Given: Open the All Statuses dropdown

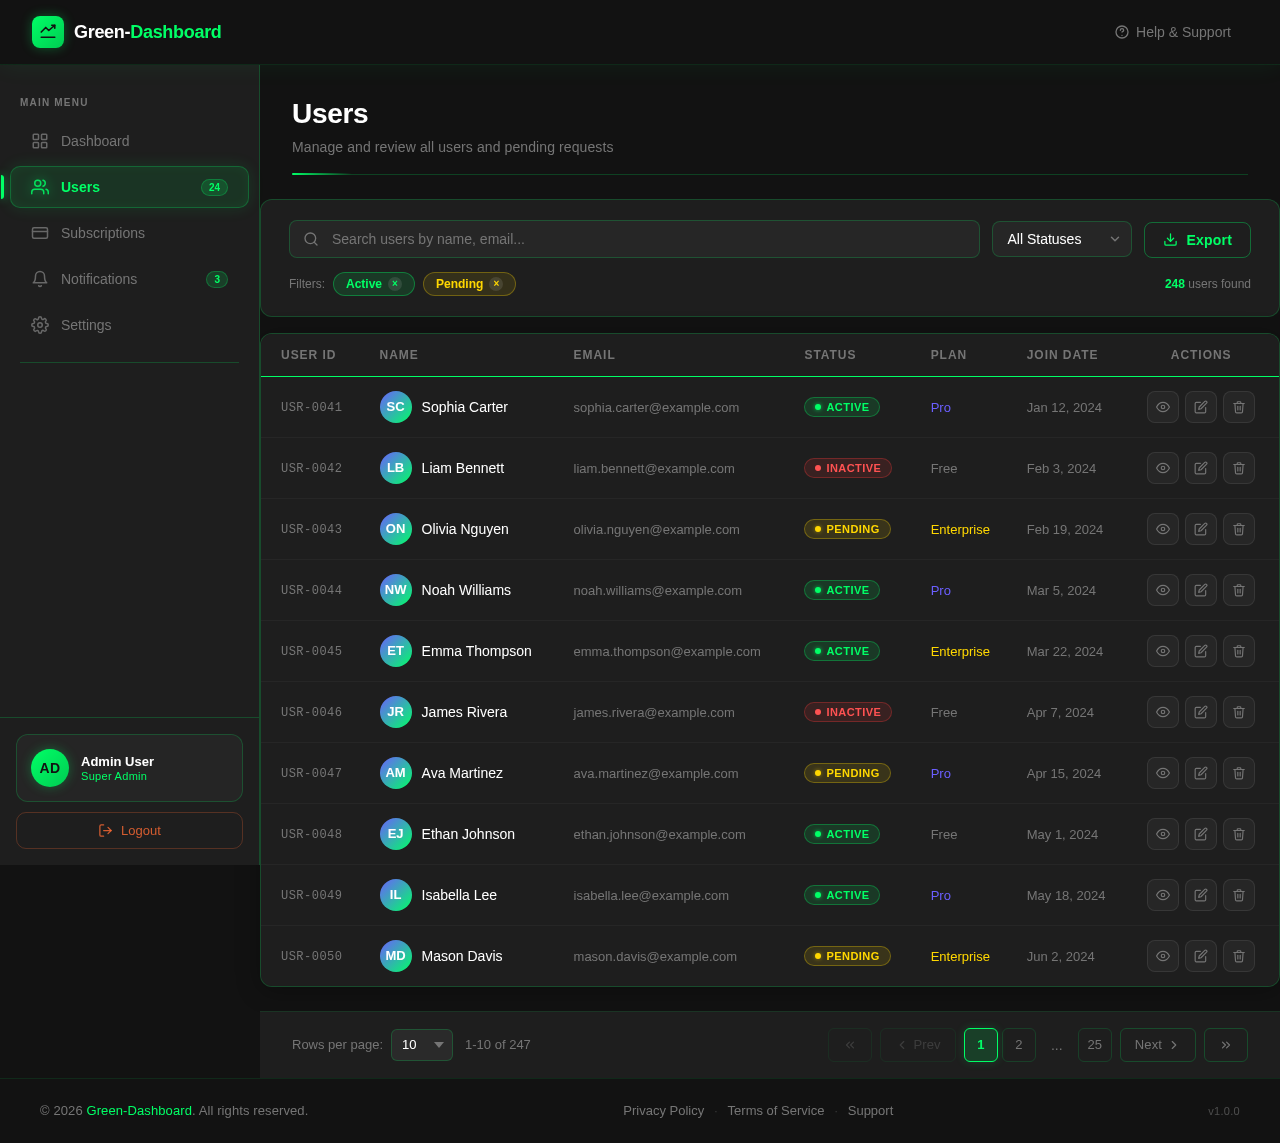Looking at the screenshot, I should click(x=1062, y=239).
